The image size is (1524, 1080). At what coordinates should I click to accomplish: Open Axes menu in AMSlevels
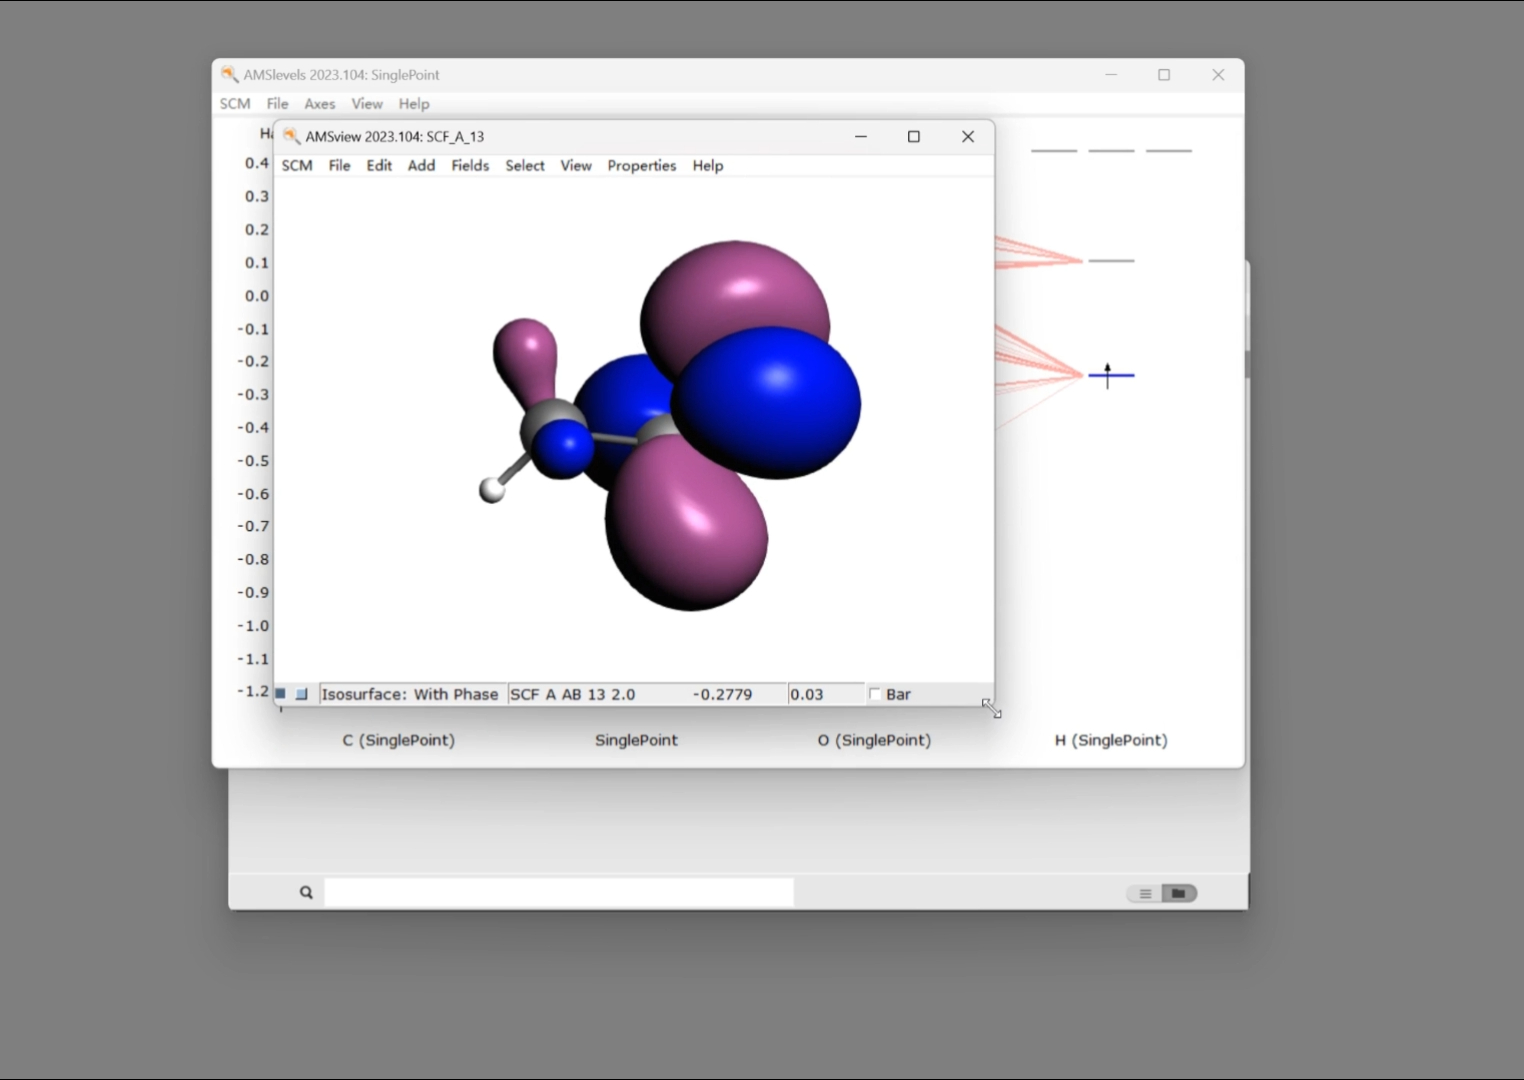(320, 104)
